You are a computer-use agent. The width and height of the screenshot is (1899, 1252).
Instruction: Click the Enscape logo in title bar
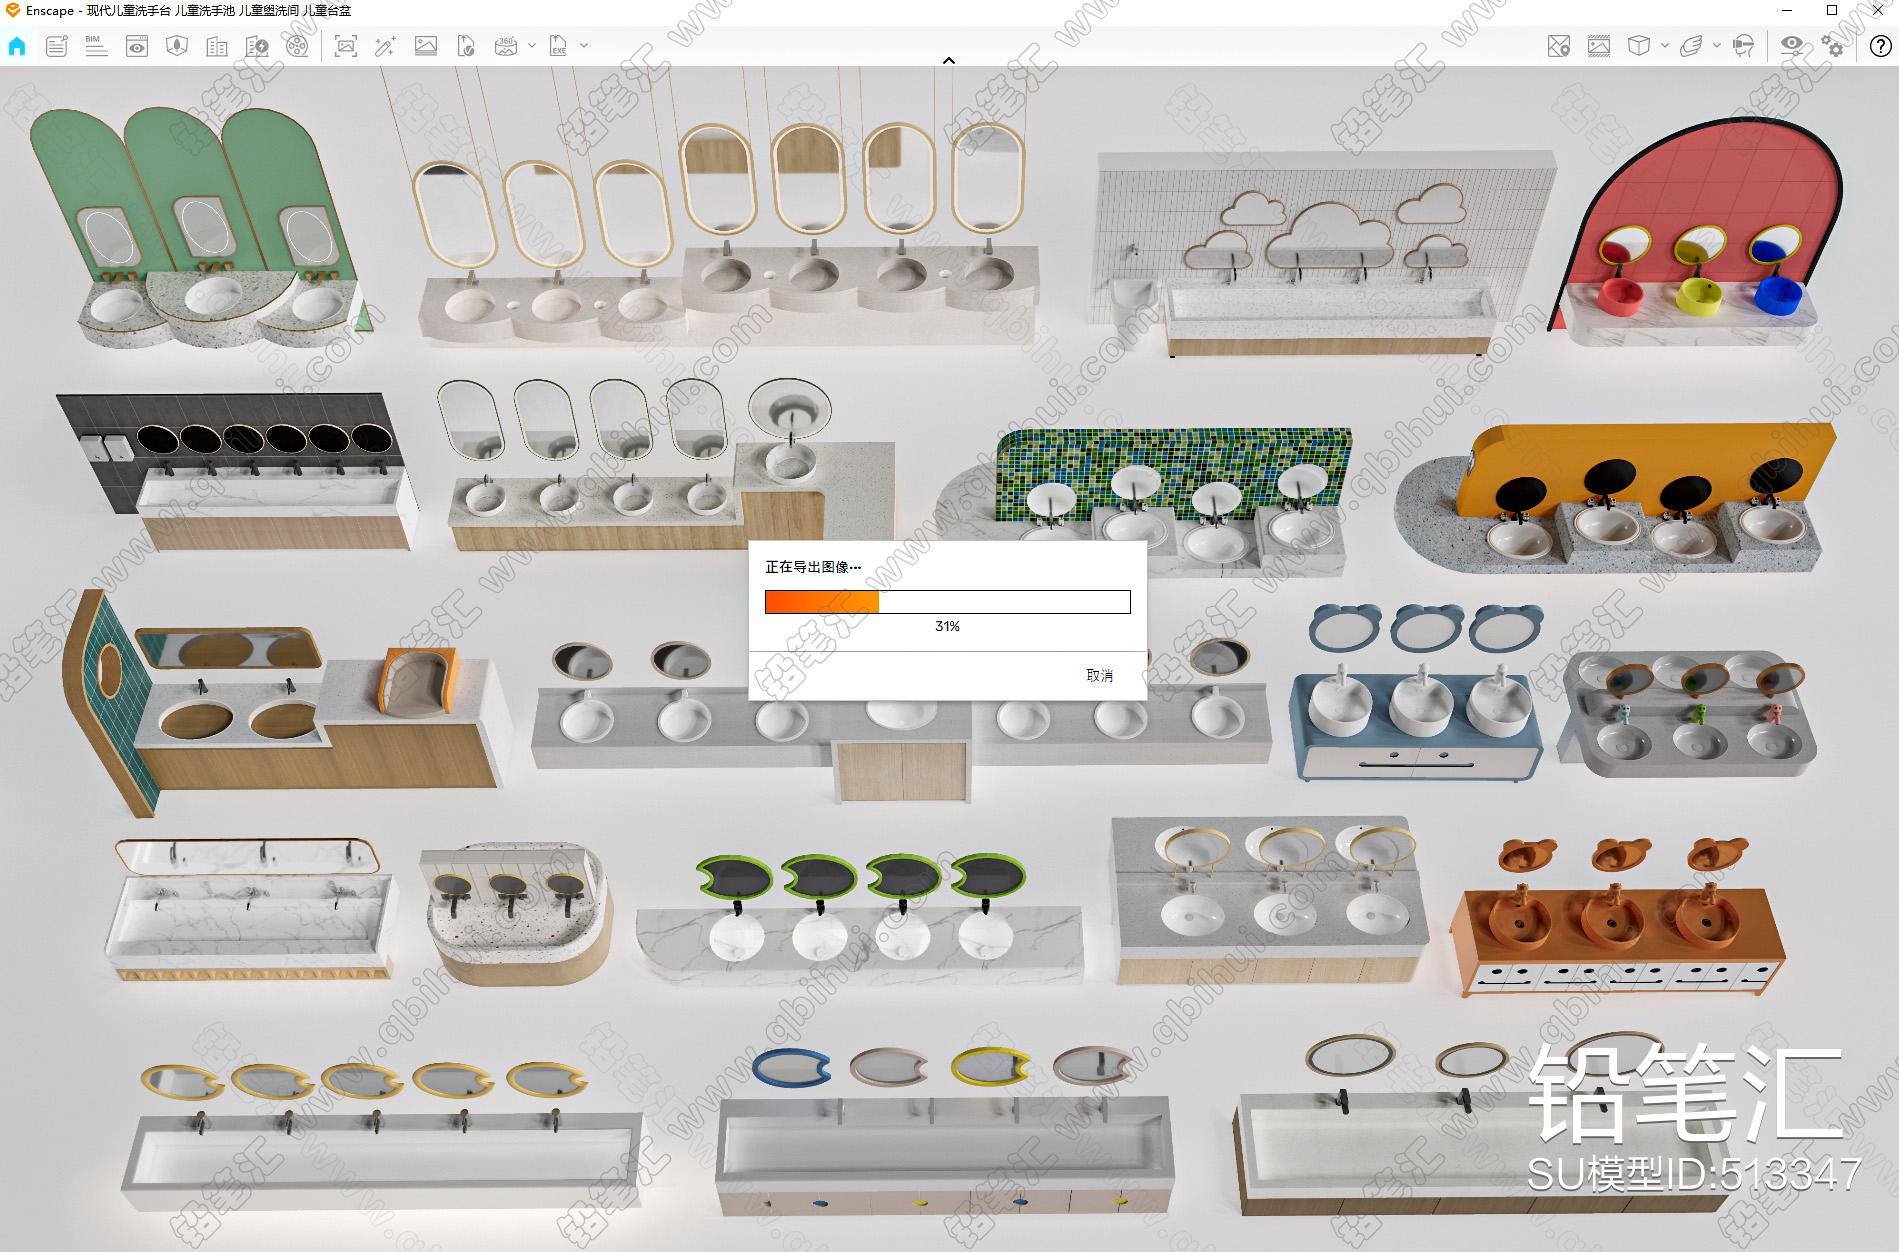(12, 10)
